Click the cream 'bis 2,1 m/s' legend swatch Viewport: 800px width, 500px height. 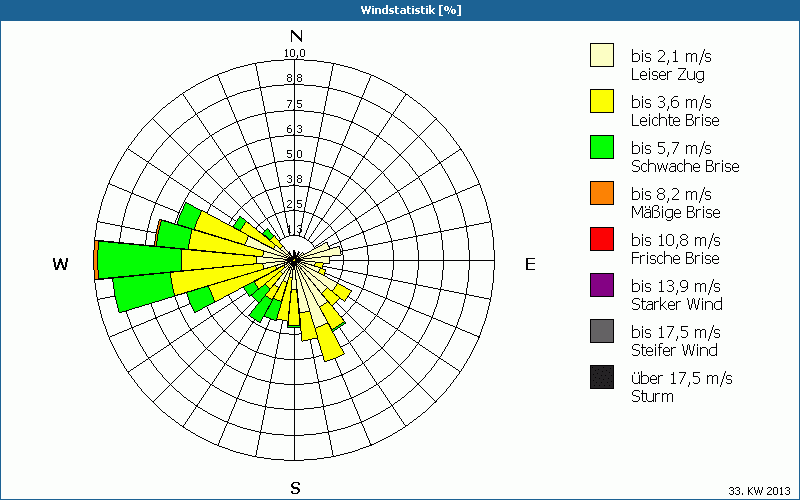pos(602,55)
